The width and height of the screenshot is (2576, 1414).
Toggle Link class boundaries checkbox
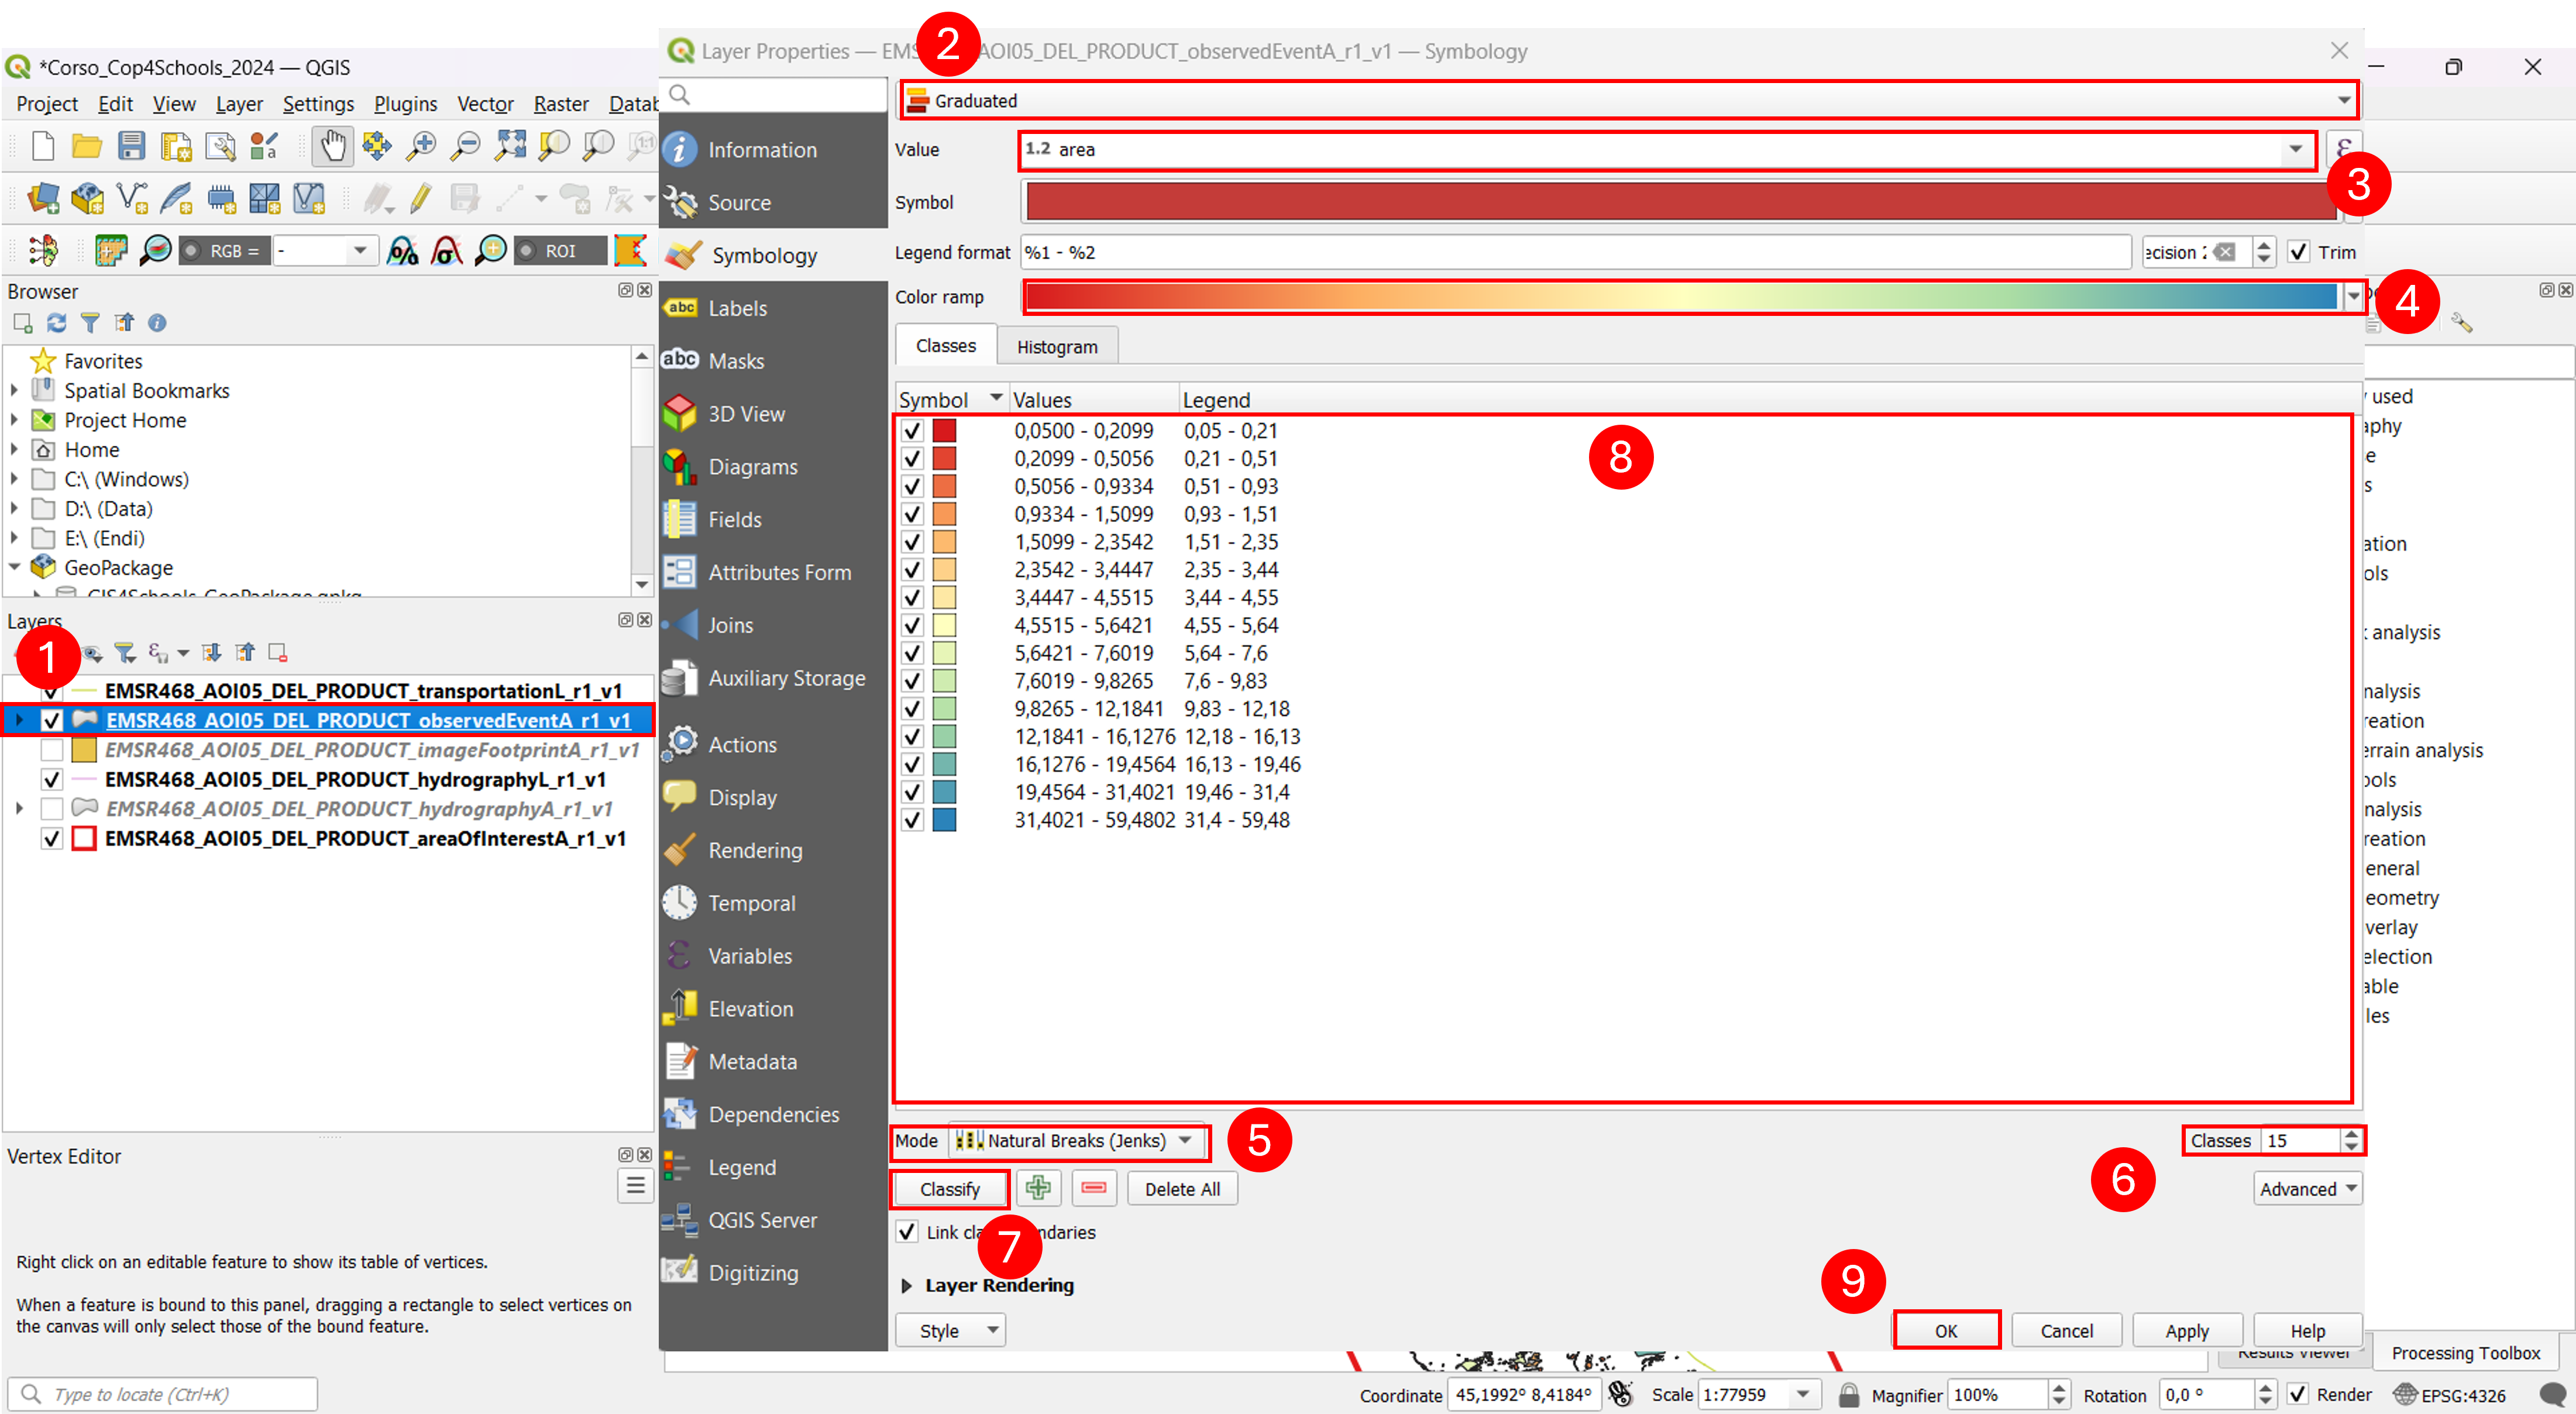point(907,1231)
